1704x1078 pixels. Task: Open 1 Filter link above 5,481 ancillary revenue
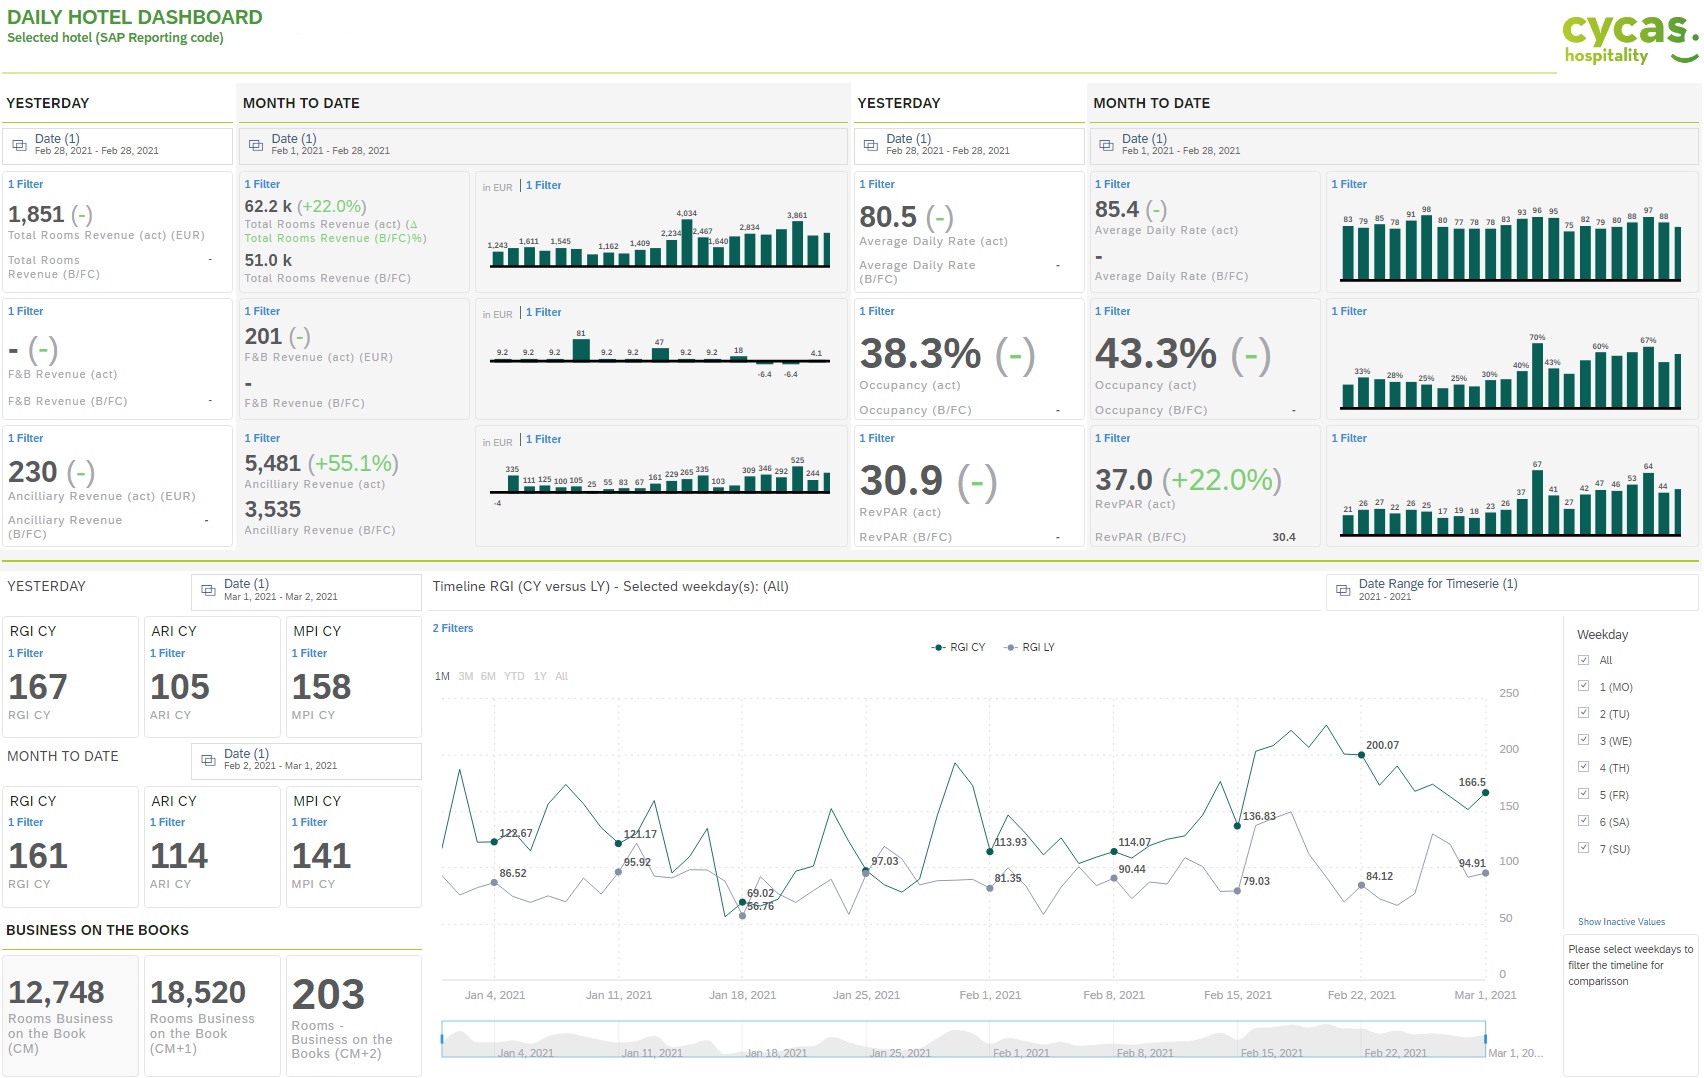click(263, 438)
